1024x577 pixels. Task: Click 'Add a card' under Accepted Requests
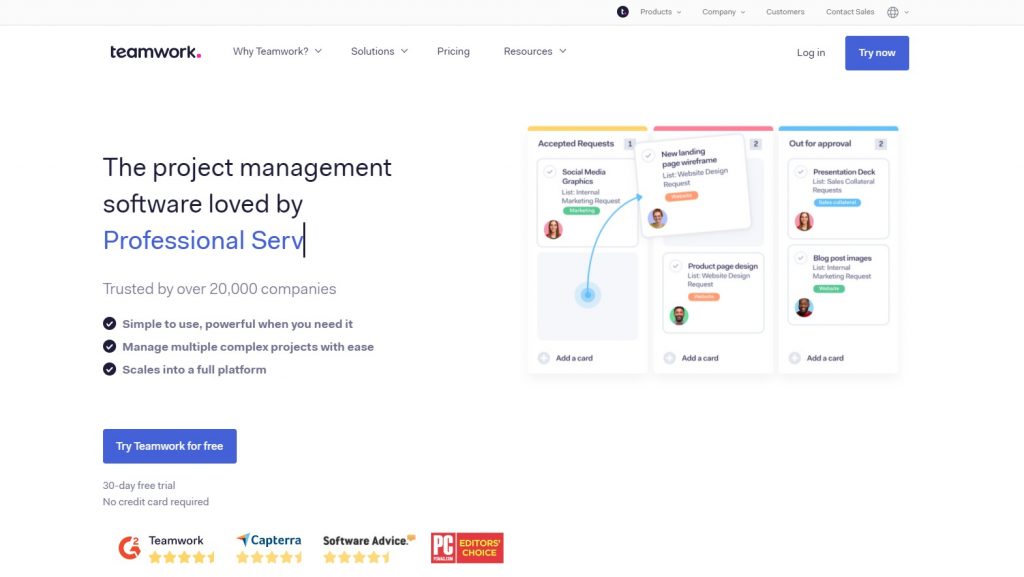(x=574, y=358)
